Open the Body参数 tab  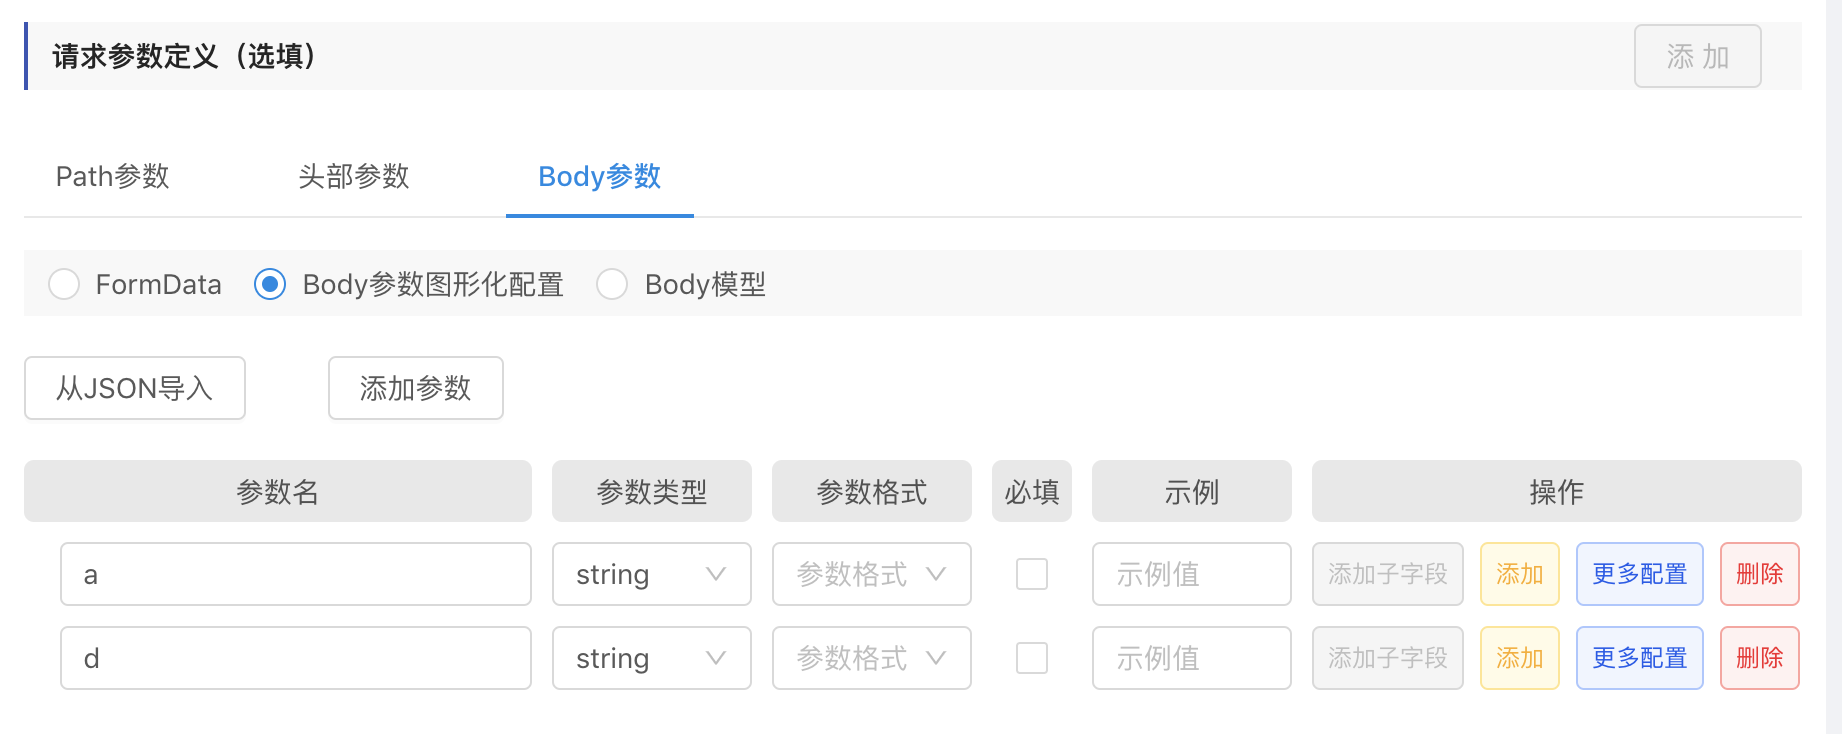[599, 177]
